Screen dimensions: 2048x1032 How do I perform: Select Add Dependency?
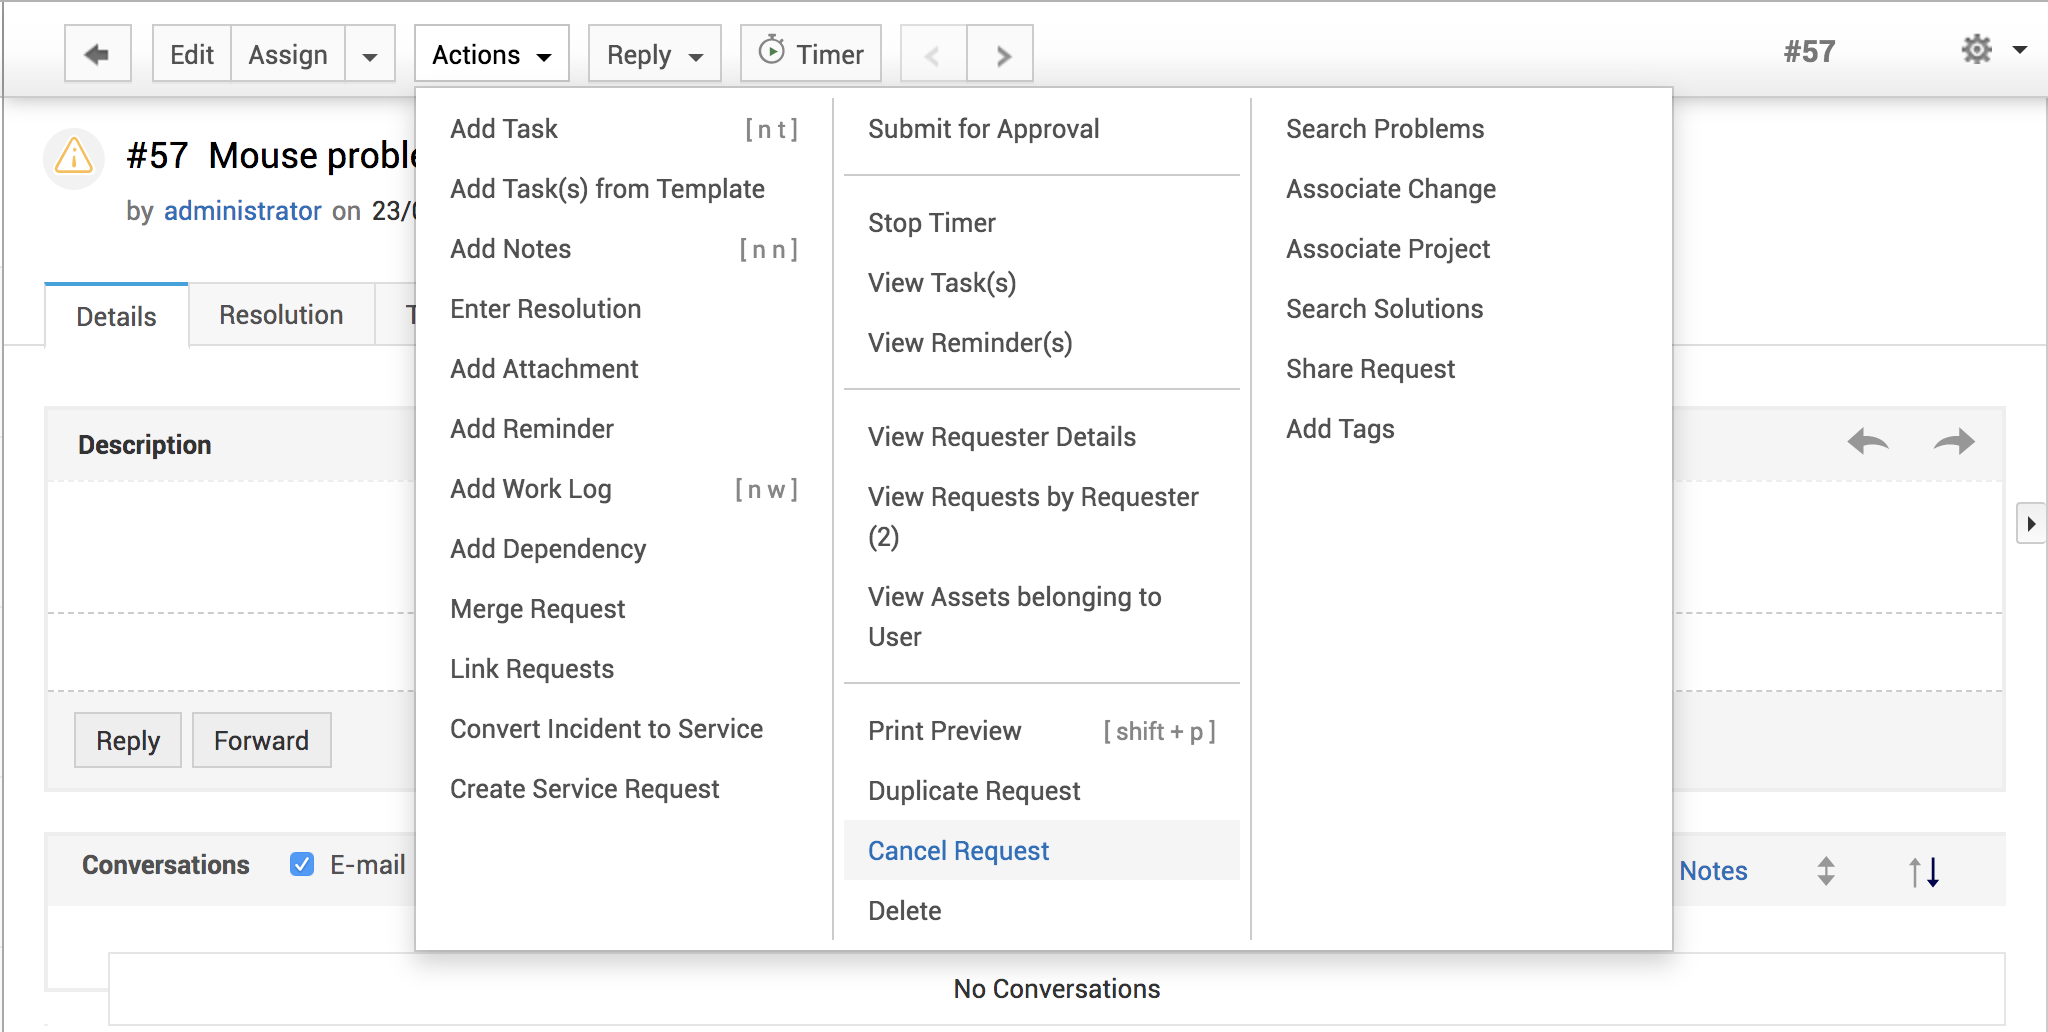click(625, 549)
